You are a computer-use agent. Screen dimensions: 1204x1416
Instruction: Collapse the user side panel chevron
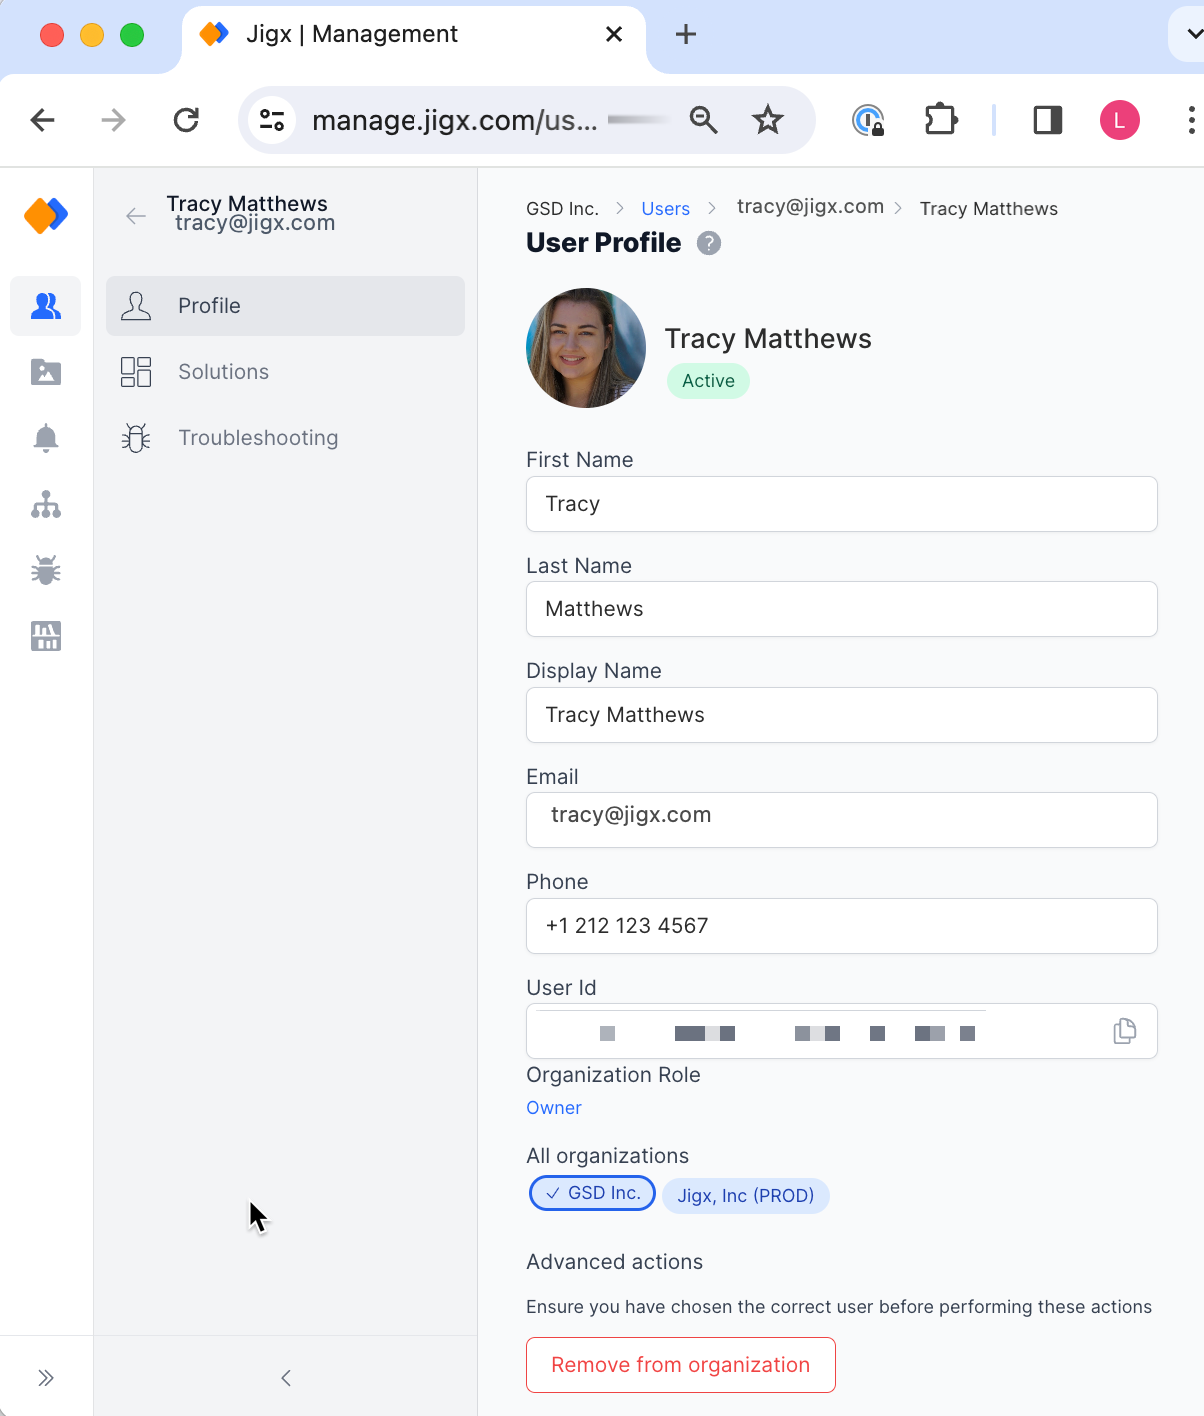[286, 1378]
